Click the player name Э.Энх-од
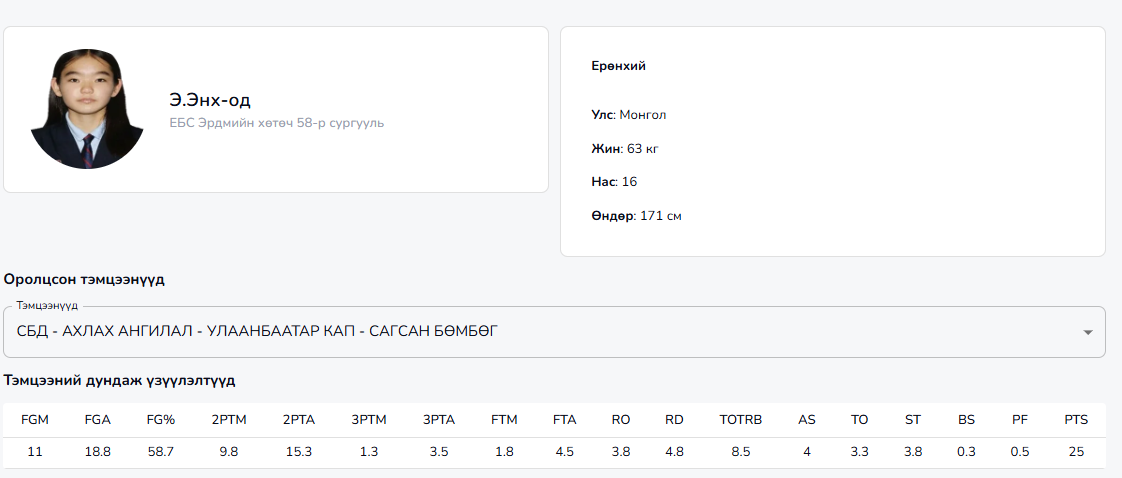 (210, 100)
